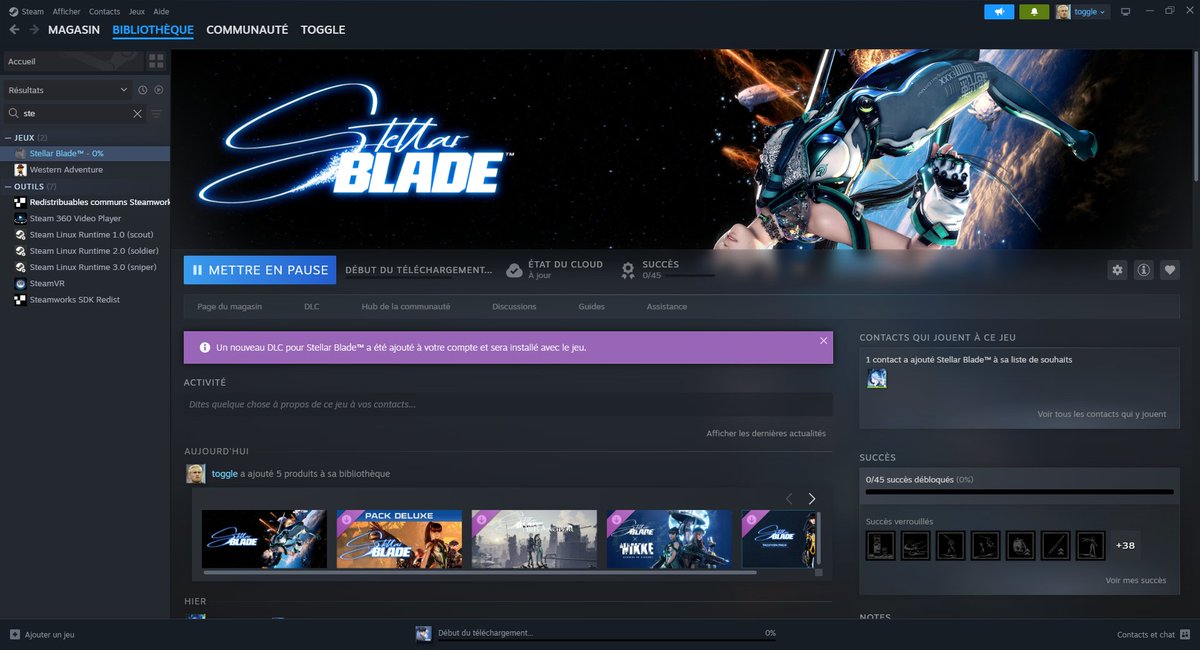
Task: Click the bottom download progress bar
Action: coord(606,640)
